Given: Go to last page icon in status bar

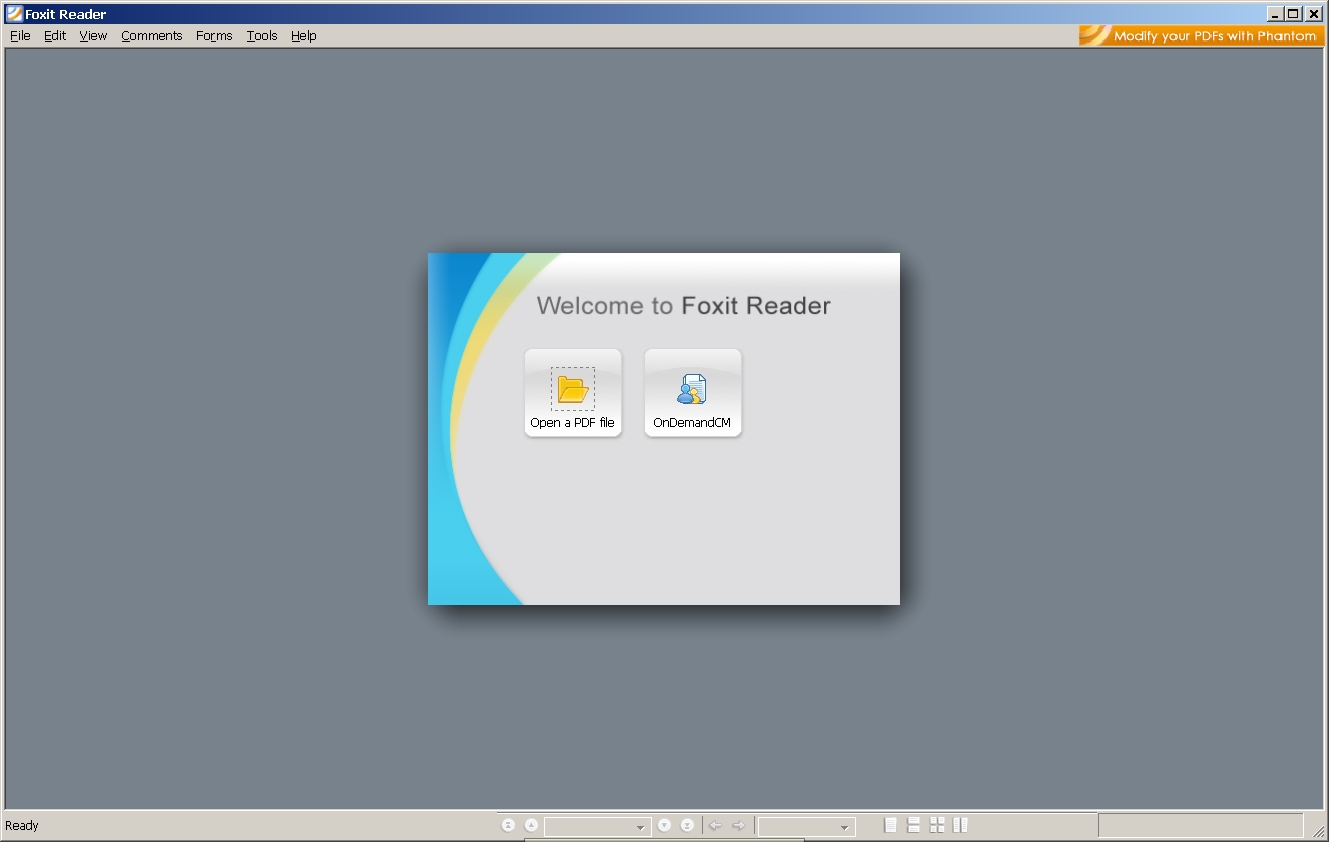Looking at the screenshot, I should pos(687,825).
